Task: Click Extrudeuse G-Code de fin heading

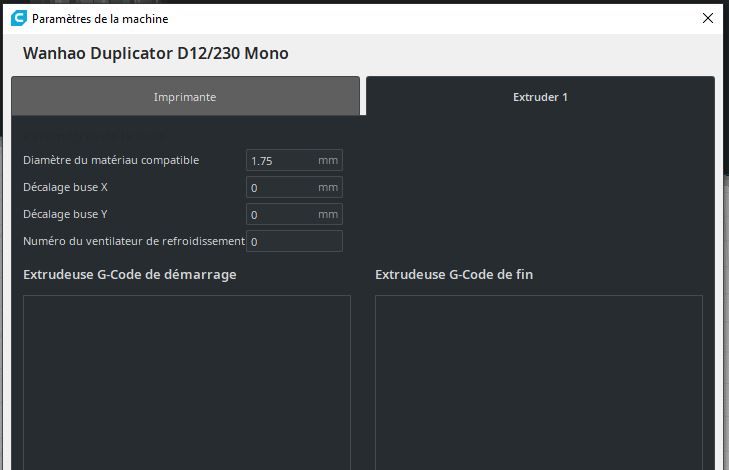Action: coord(454,275)
